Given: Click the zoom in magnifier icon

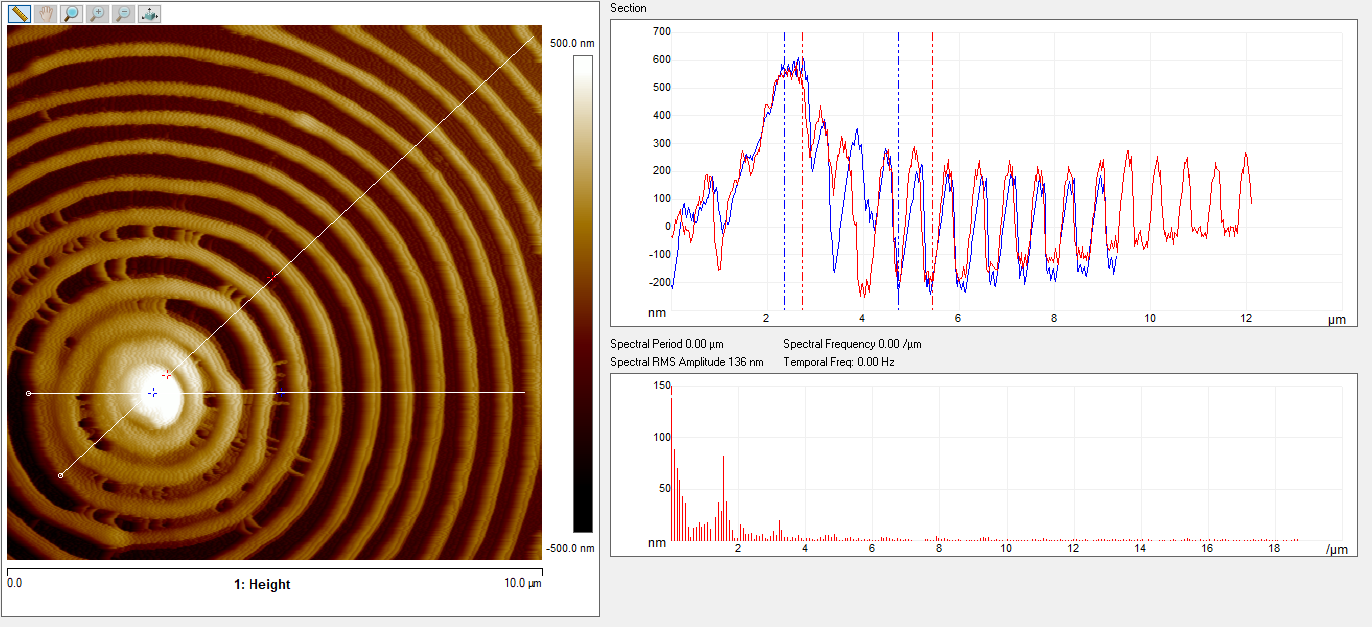Looking at the screenshot, I should [97, 14].
